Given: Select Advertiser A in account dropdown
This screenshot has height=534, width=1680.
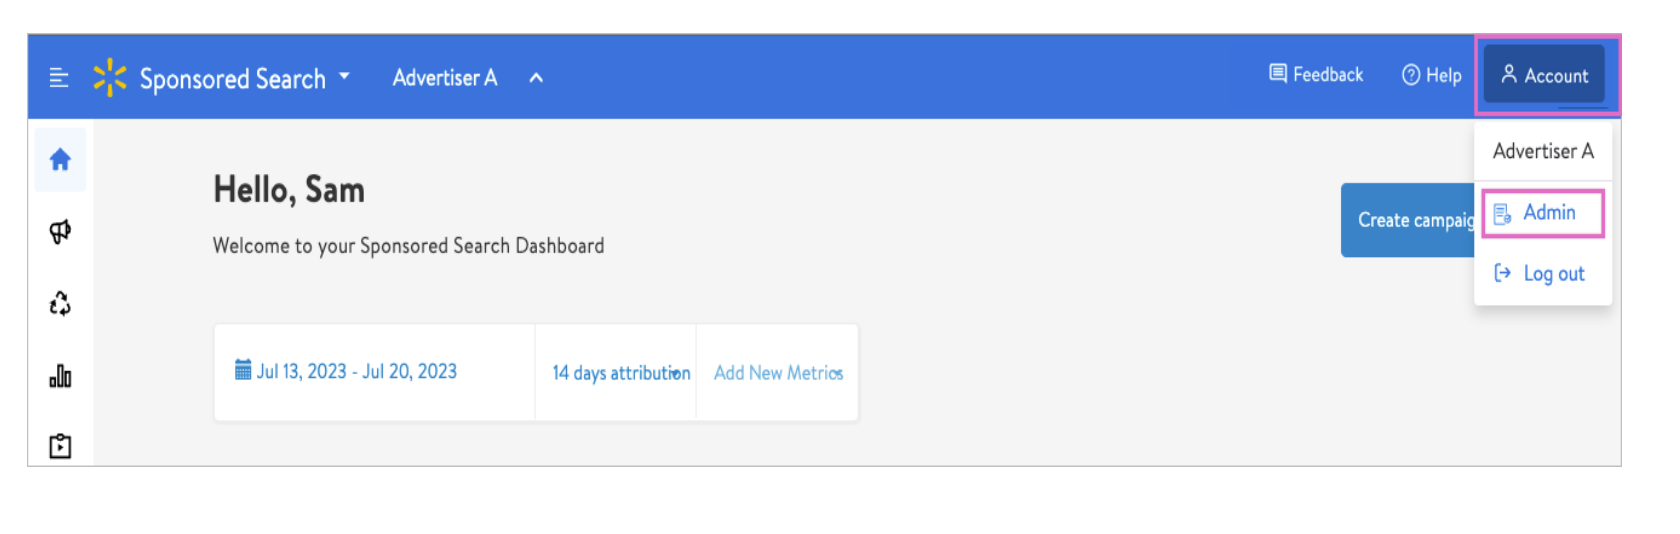Looking at the screenshot, I should pyautogui.click(x=1543, y=151).
